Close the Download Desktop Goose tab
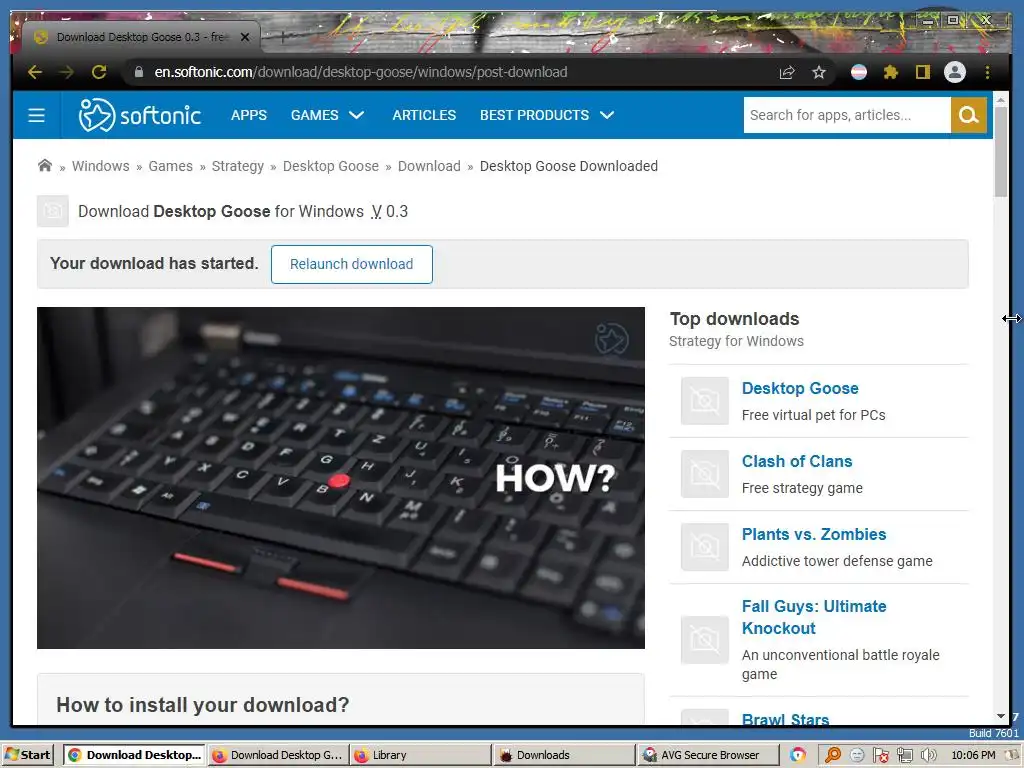The height and width of the screenshot is (768, 1024). click(x=245, y=37)
